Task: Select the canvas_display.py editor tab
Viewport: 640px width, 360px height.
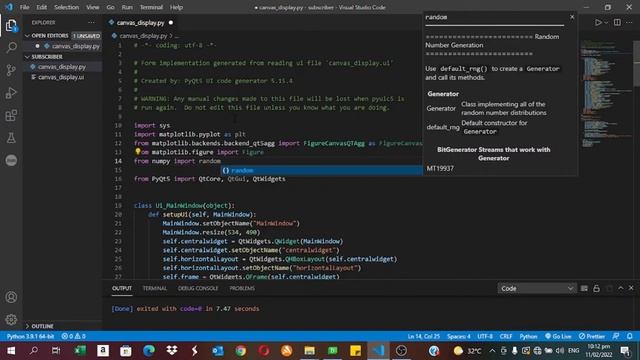Action: pos(140,23)
